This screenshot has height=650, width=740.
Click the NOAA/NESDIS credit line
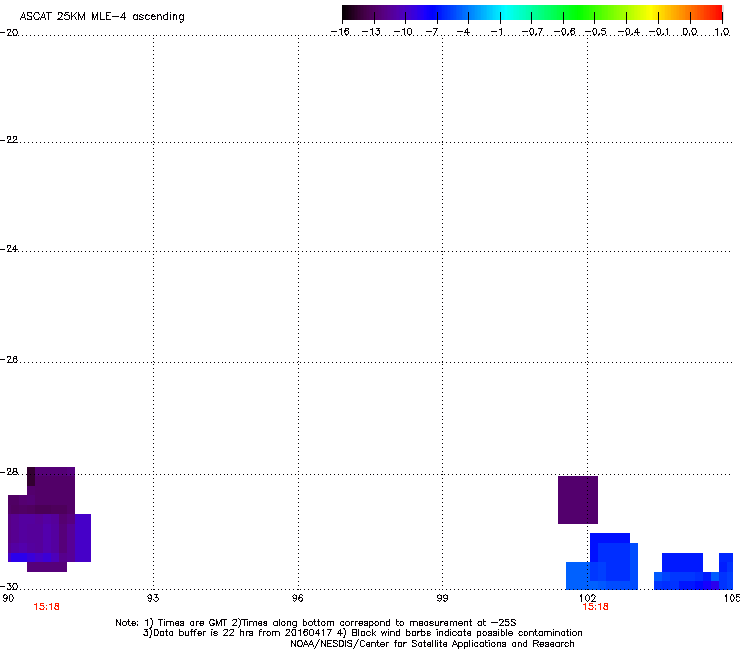[432, 644]
